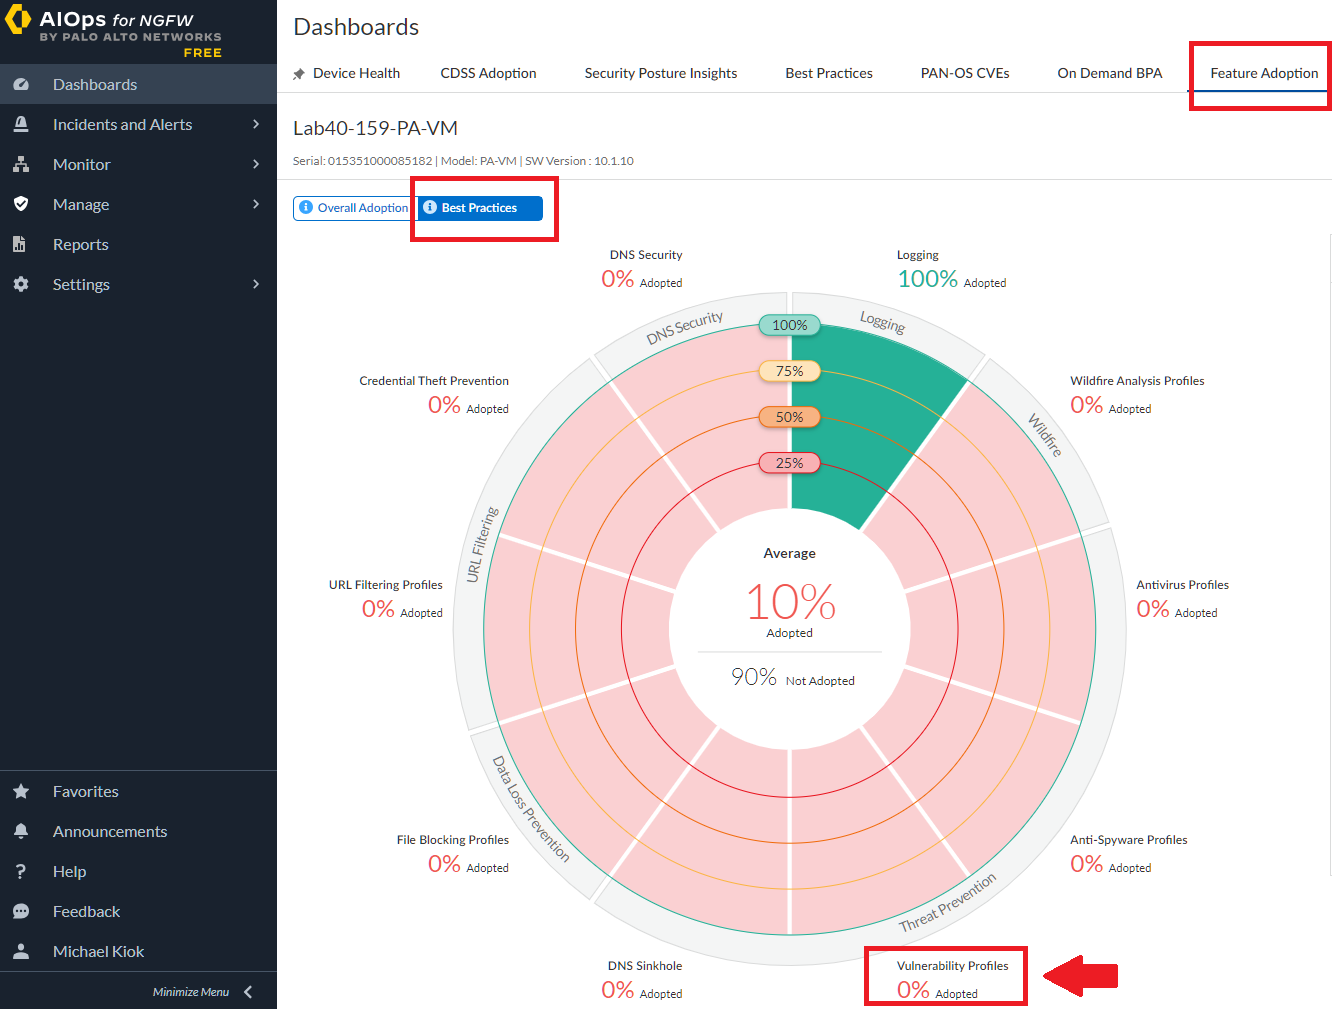Click the Manage shield icon

[21, 204]
